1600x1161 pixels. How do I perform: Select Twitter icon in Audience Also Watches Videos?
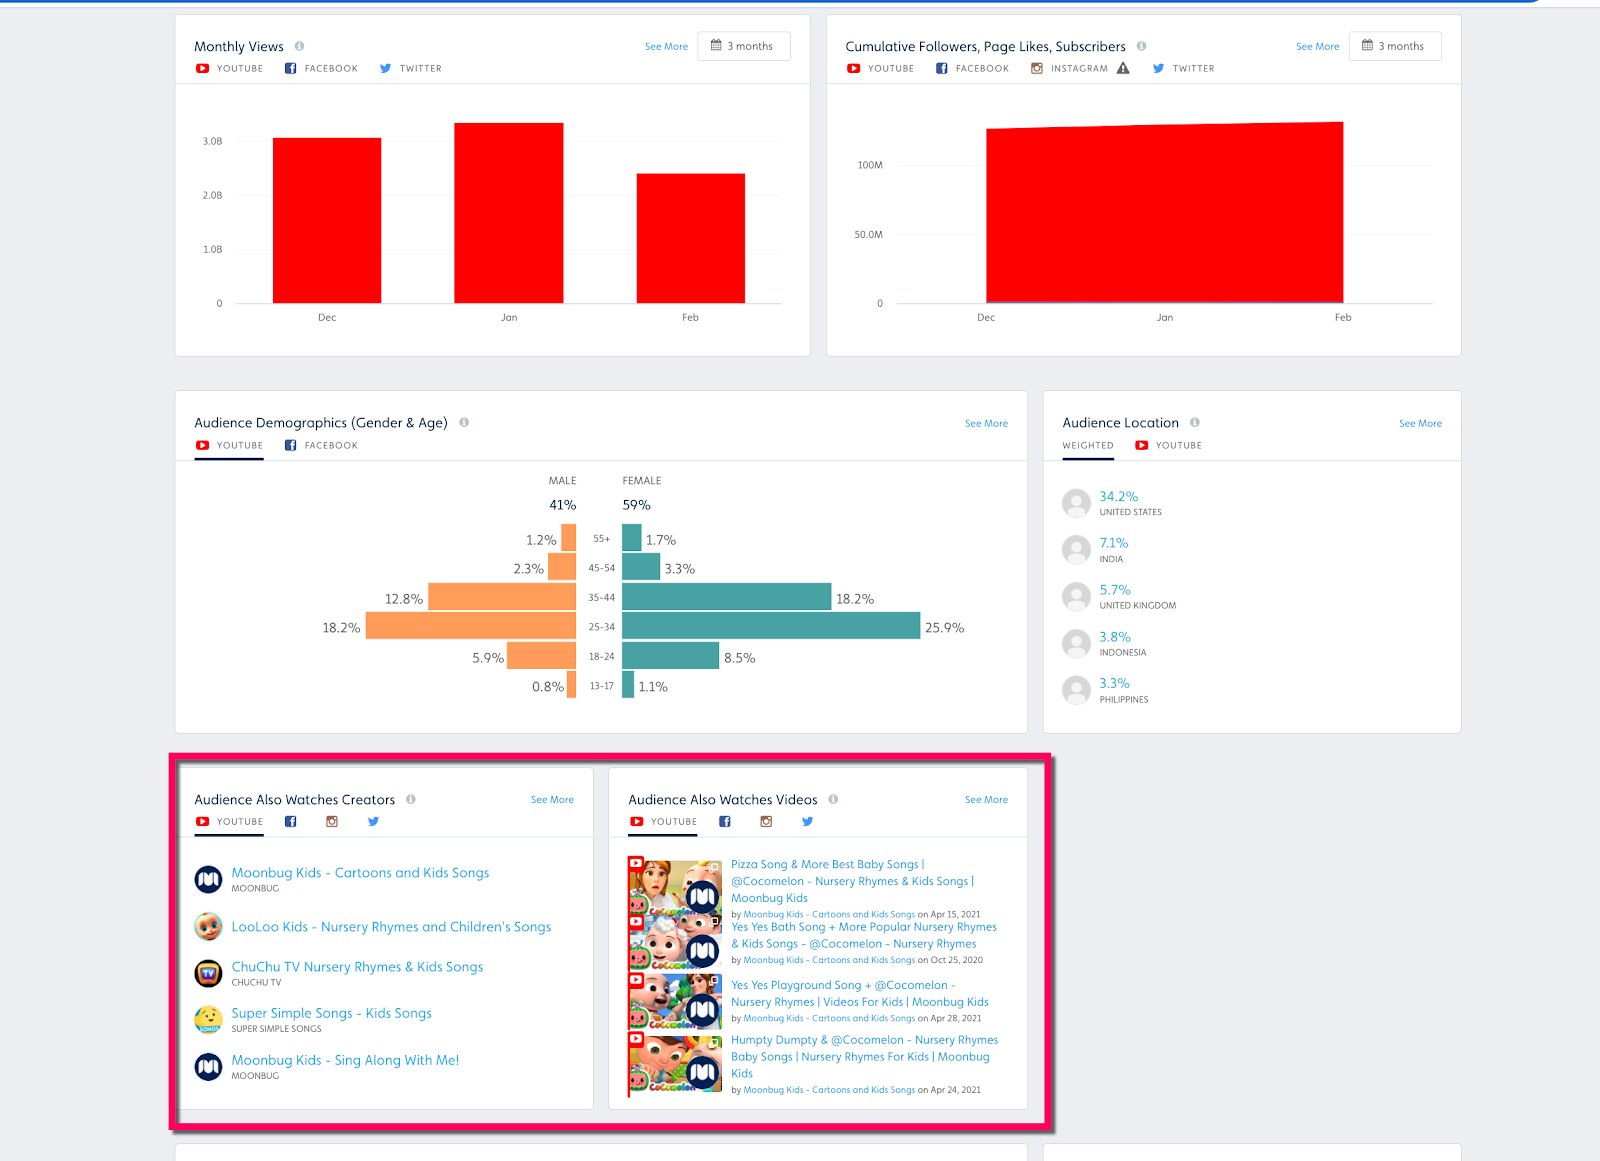pyautogui.click(x=807, y=822)
